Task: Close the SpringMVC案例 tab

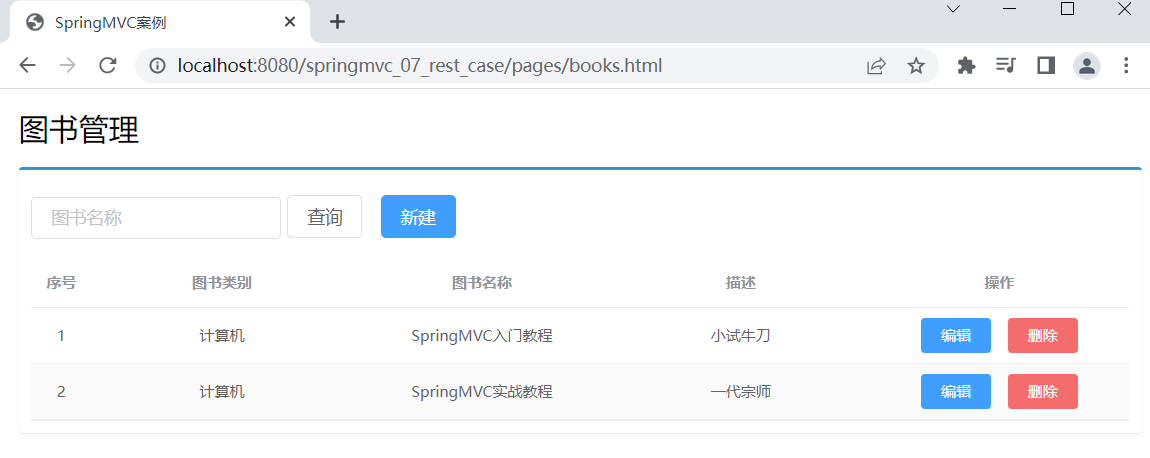Action: (290, 22)
